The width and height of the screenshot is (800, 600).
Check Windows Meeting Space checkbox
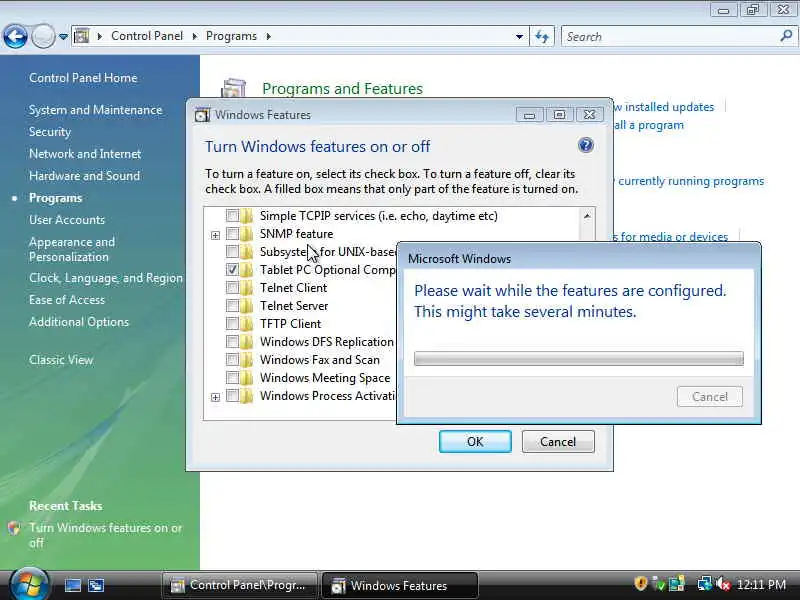coord(232,378)
